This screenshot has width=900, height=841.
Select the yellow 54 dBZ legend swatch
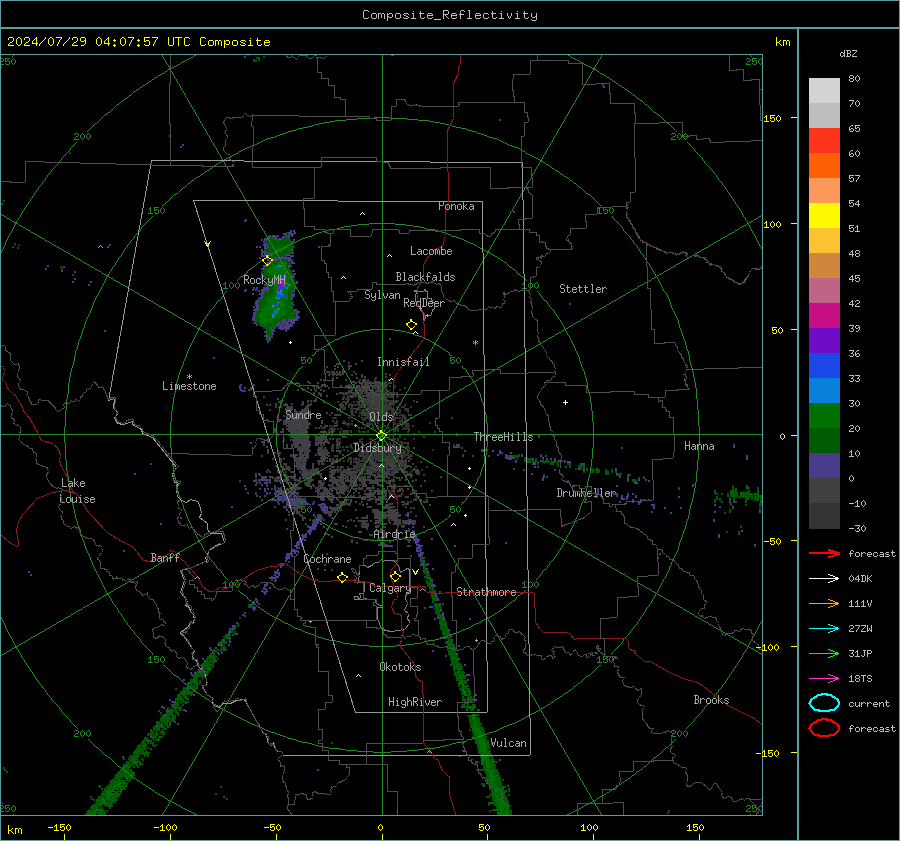824,216
